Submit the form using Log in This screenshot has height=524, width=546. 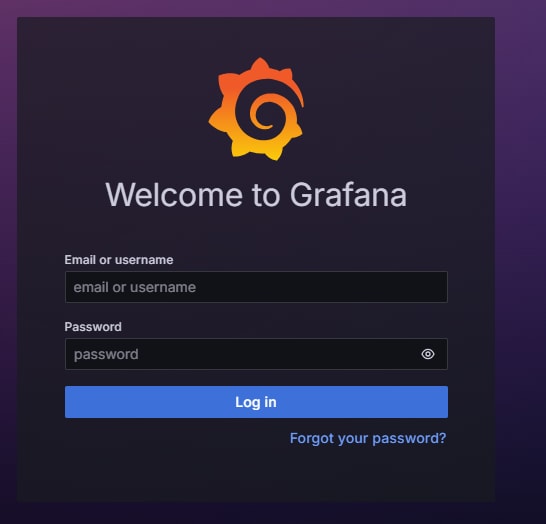(x=256, y=402)
